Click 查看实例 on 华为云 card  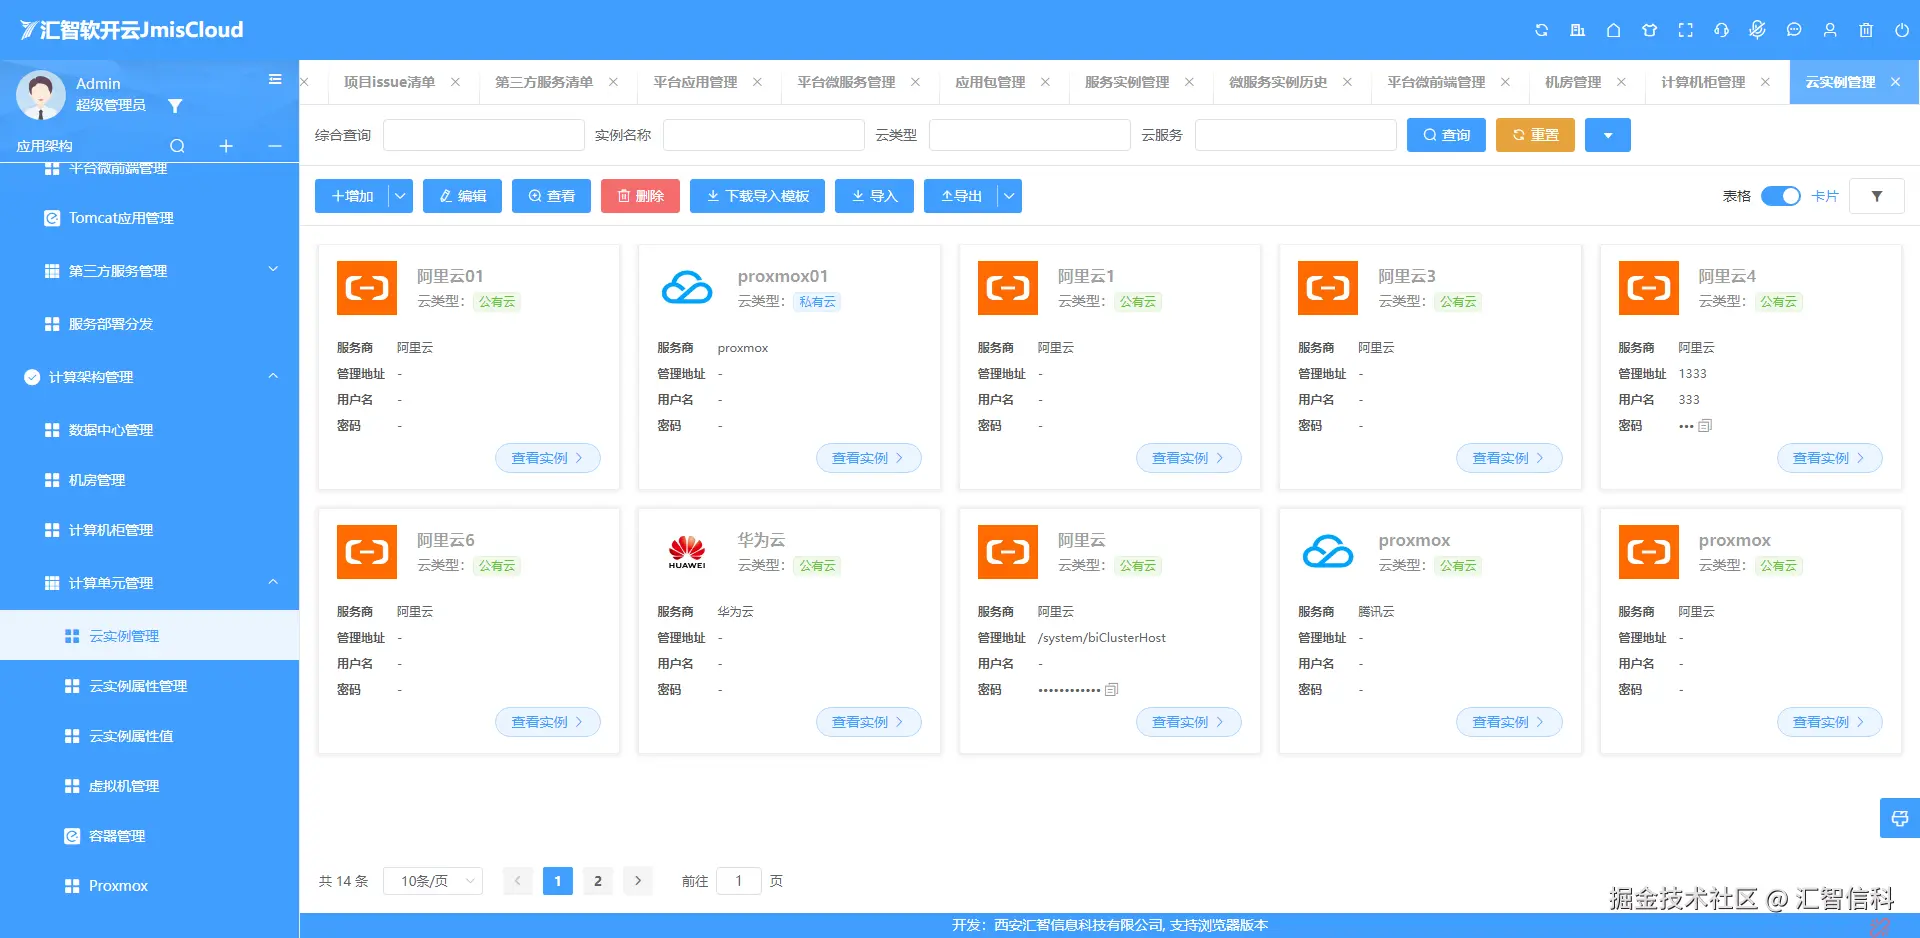click(x=868, y=722)
